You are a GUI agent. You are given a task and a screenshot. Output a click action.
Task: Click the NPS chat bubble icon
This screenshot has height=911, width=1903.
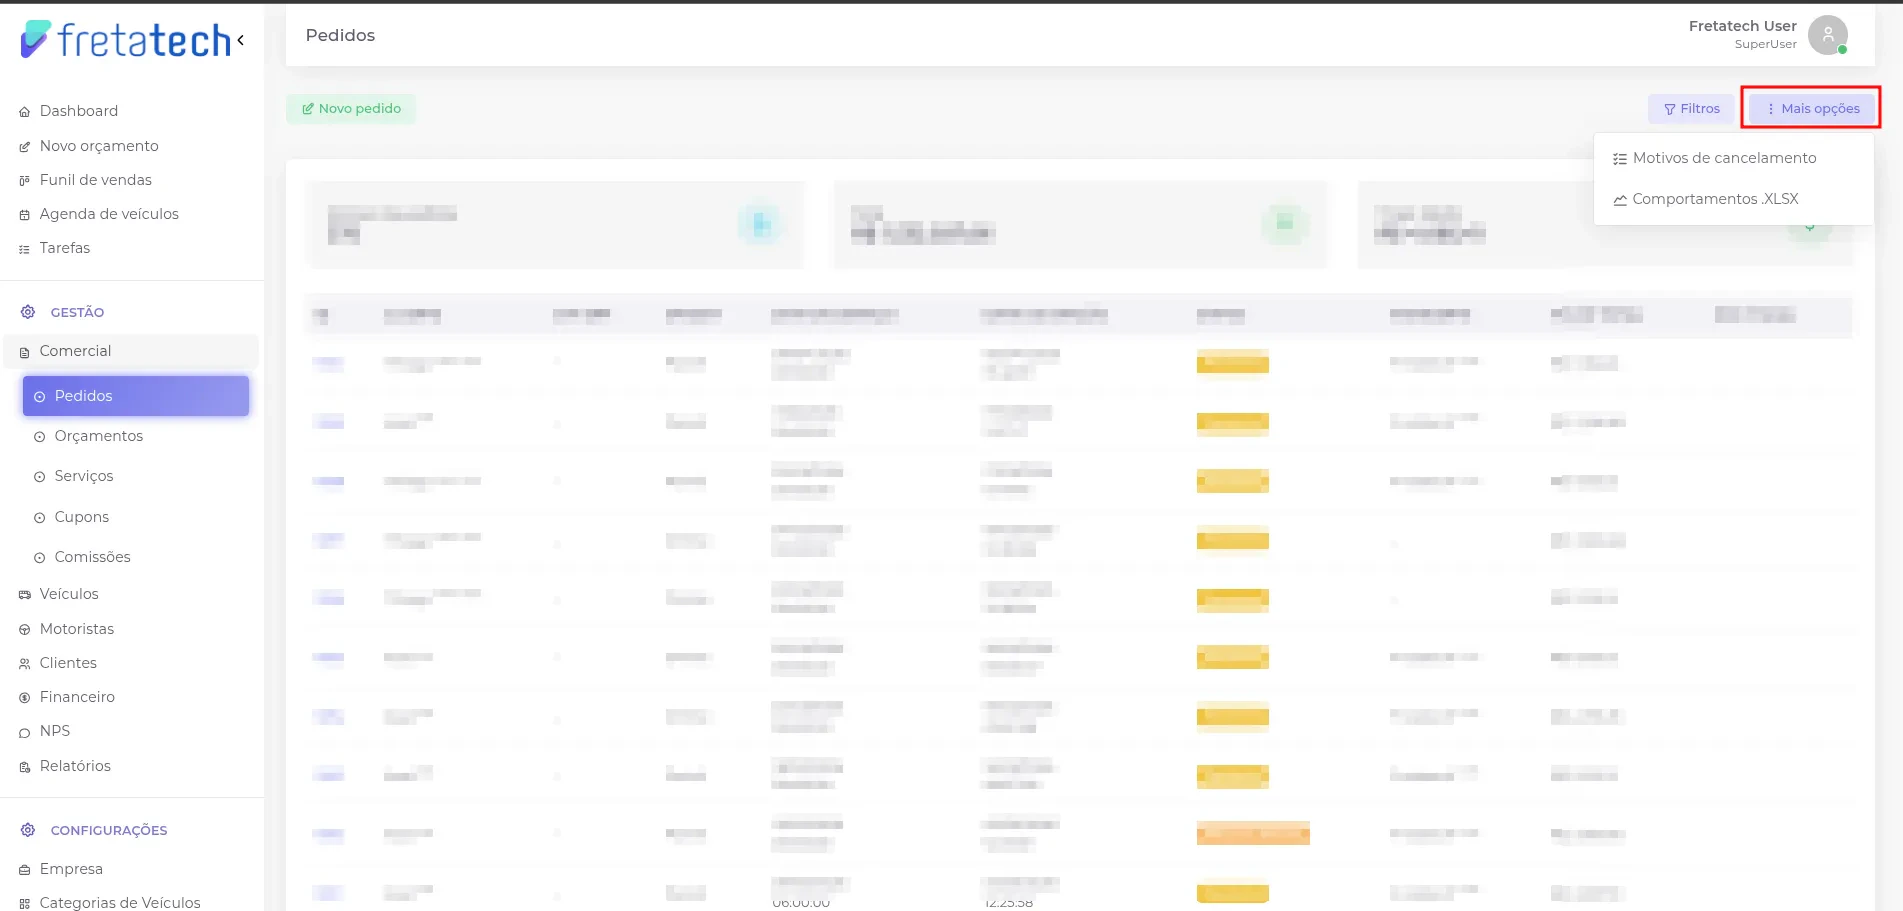(x=25, y=733)
